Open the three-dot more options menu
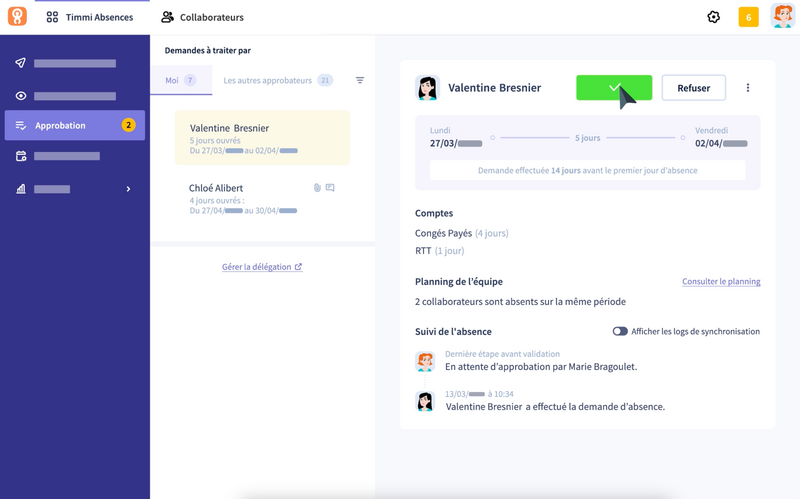The image size is (800, 499). (x=747, y=88)
